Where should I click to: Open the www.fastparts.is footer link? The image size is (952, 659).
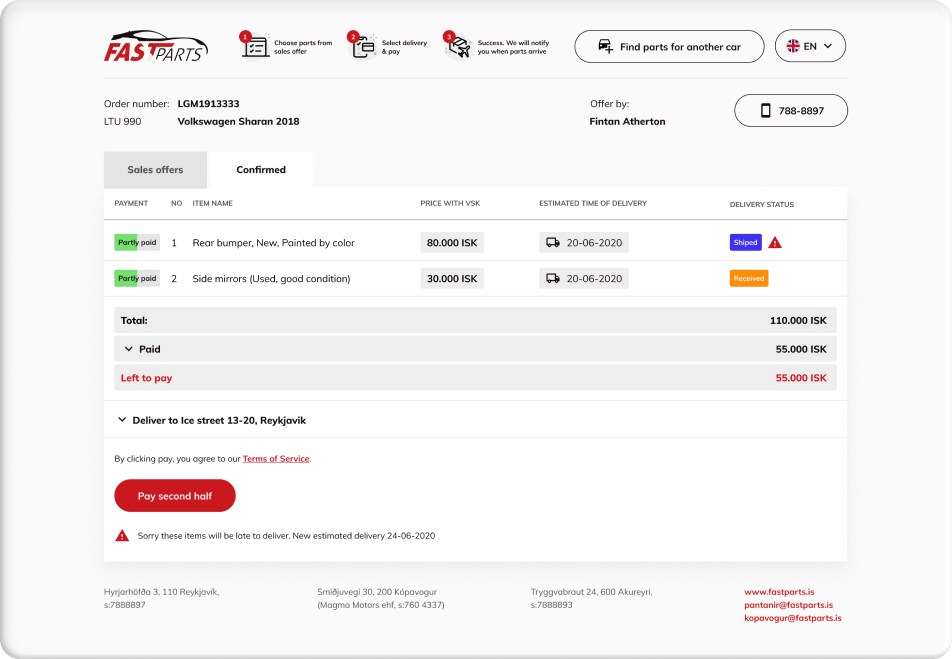[x=779, y=592]
